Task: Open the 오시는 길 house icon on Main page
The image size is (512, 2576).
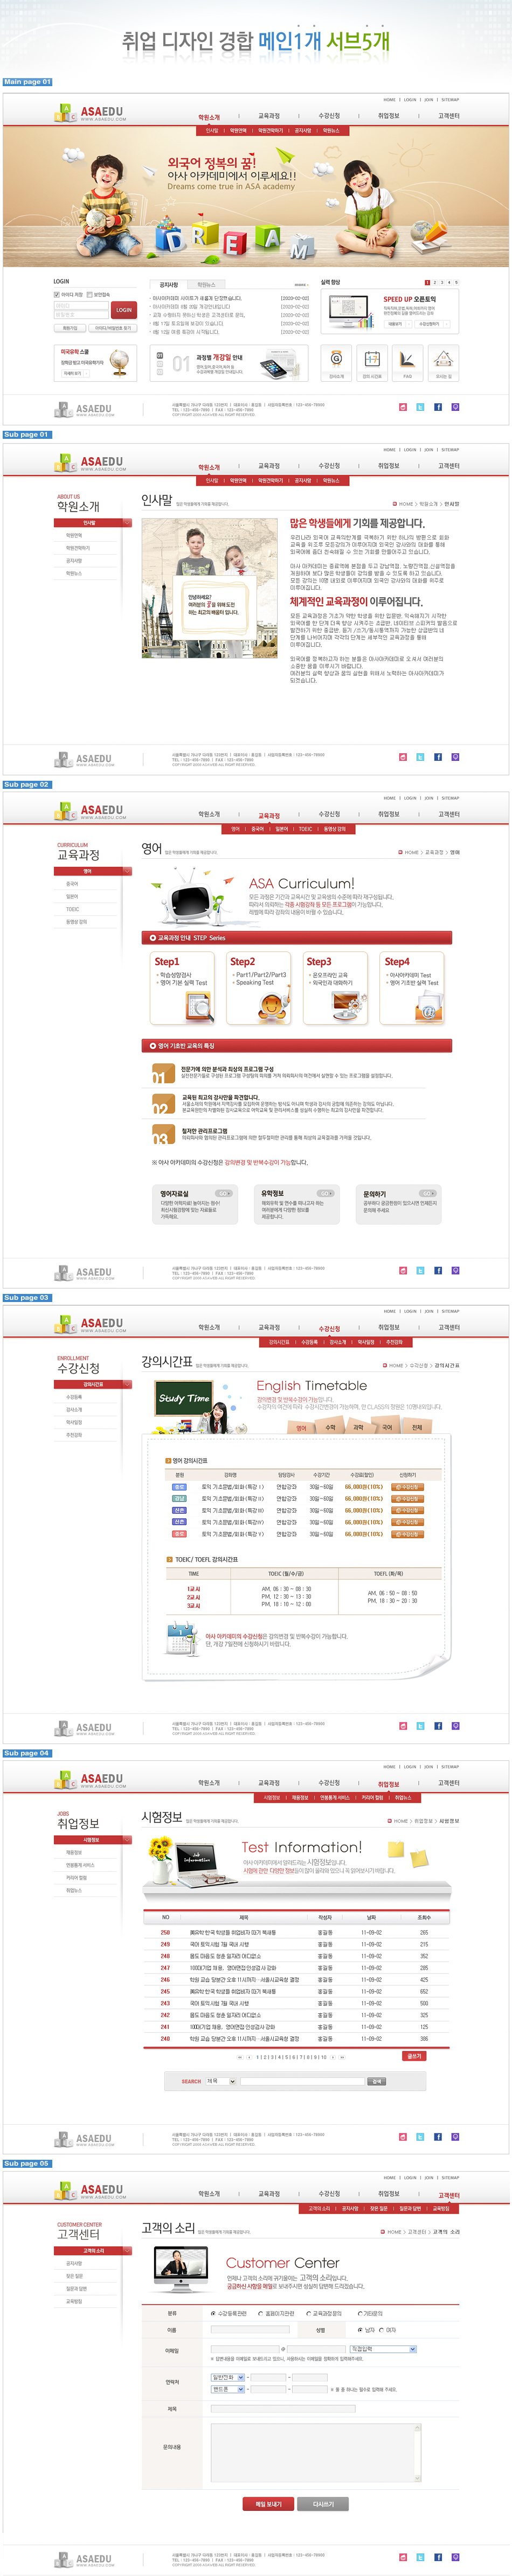Action: [443, 363]
